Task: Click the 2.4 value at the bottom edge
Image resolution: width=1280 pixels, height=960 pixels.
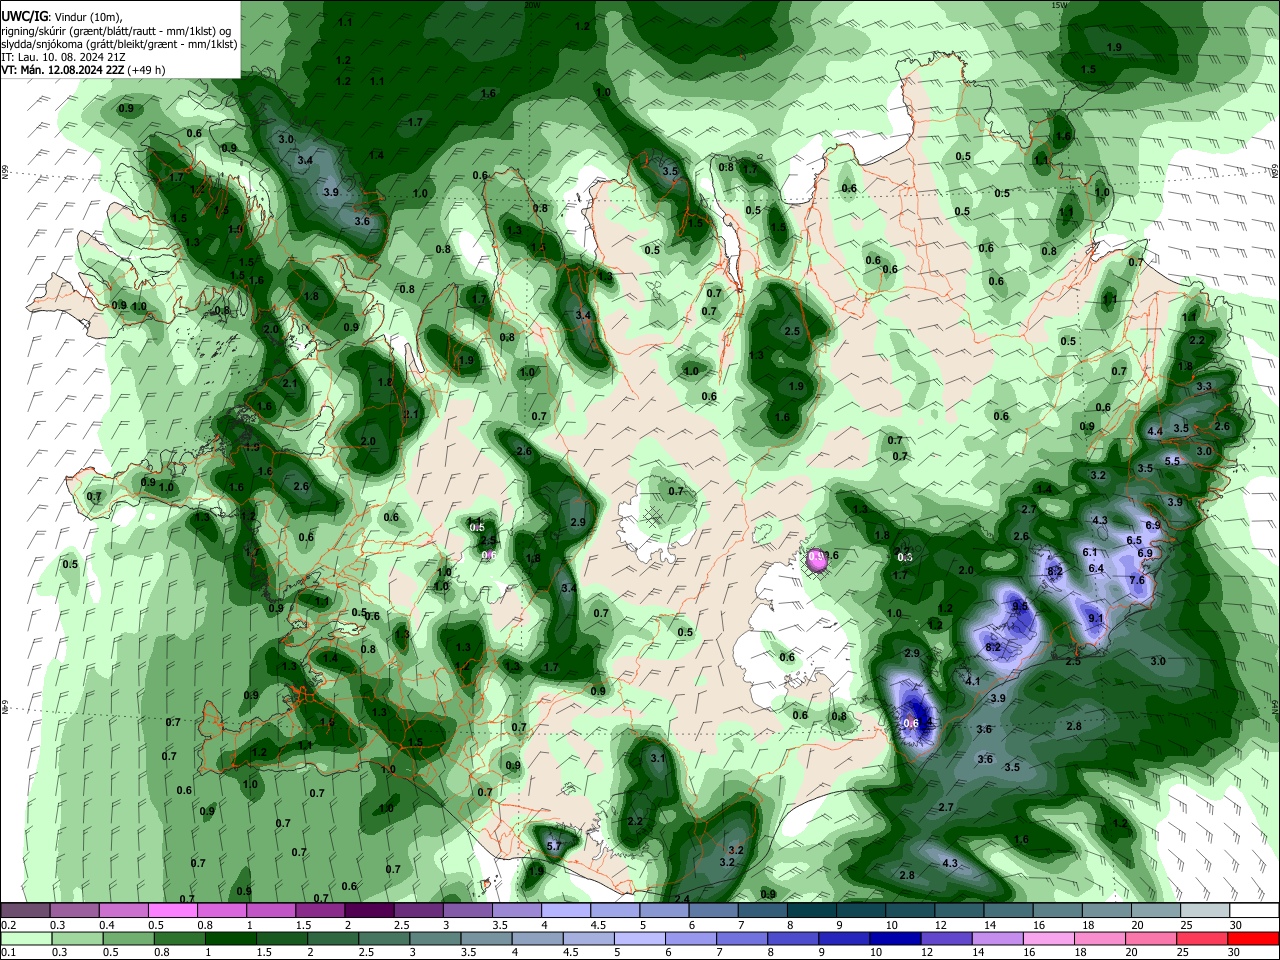Action: pos(682,899)
